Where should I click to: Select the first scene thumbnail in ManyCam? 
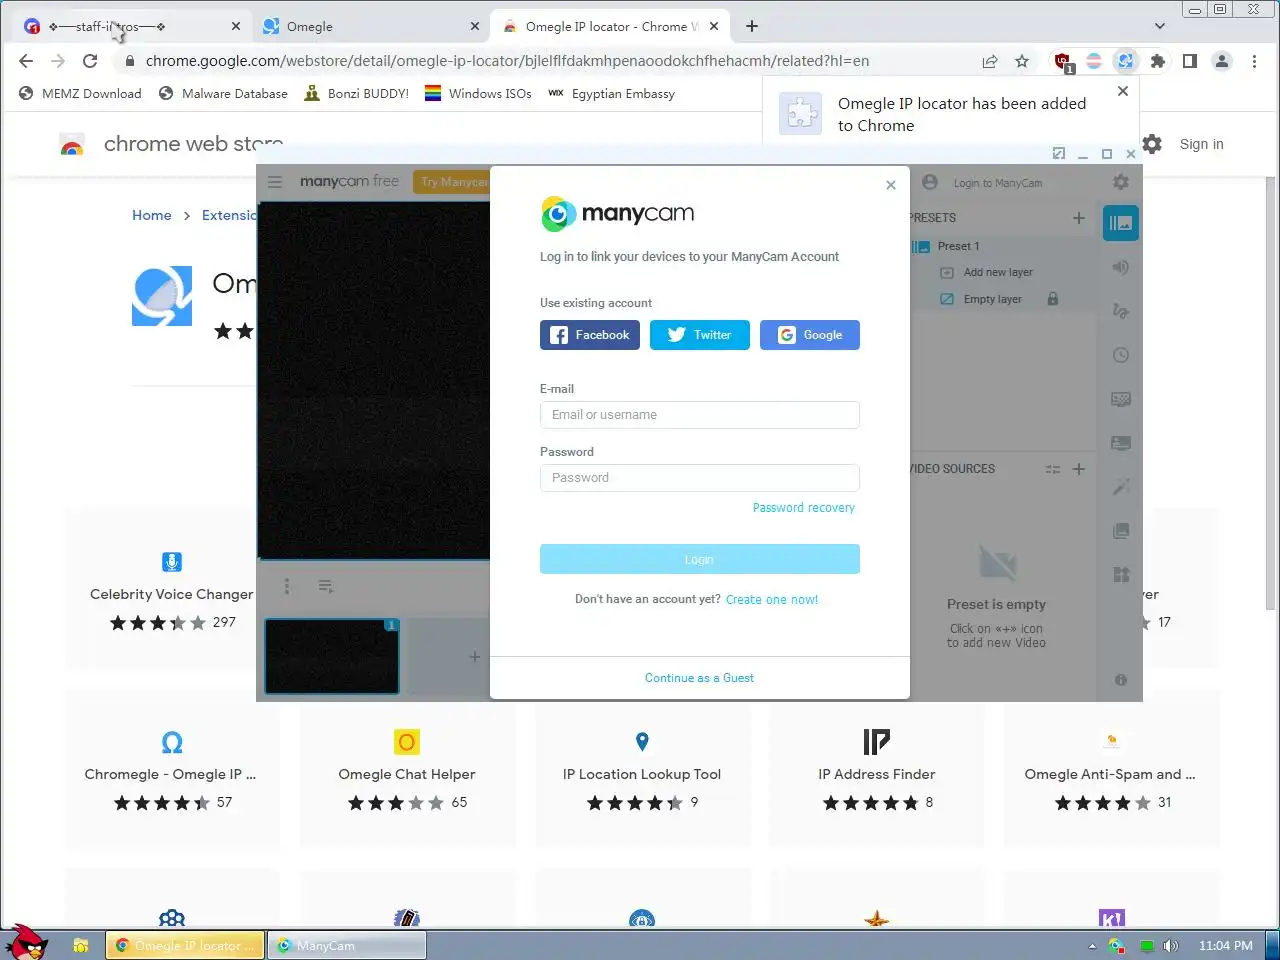coord(332,656)
